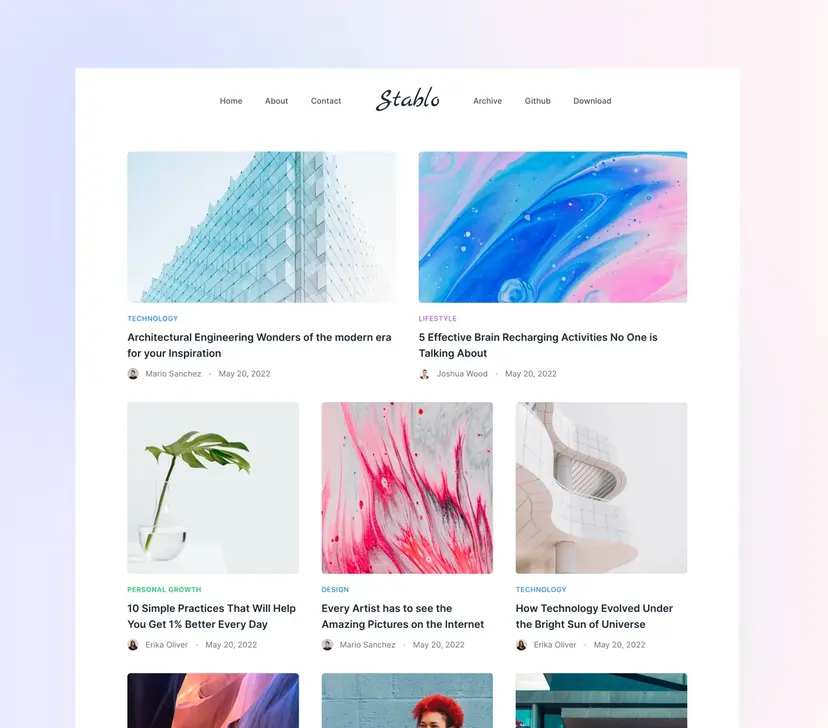
Task: Open the PERSONAL GROWTH category tag
Action: [x=164, y=589]
